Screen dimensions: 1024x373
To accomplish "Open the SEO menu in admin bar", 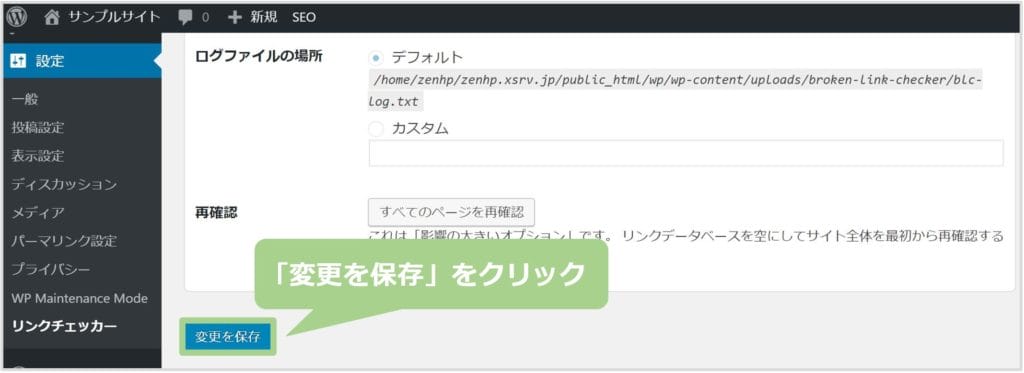I will tap(304, 18).
